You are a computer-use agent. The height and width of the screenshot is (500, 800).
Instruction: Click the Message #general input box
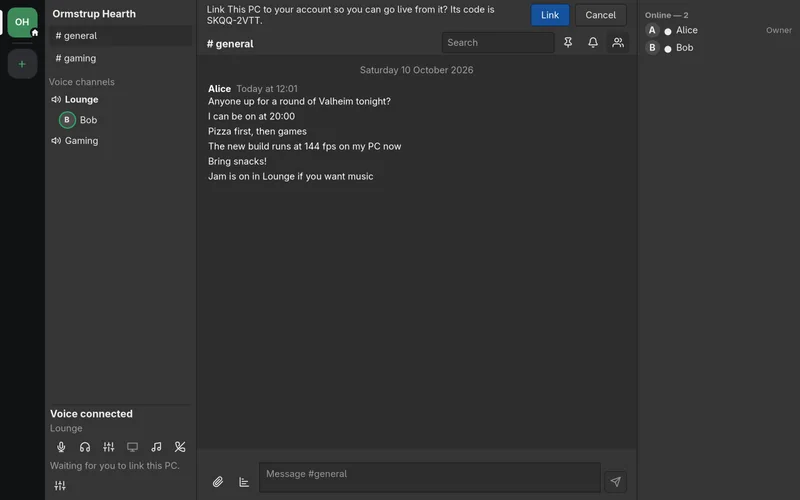click(x=430, y=477)
